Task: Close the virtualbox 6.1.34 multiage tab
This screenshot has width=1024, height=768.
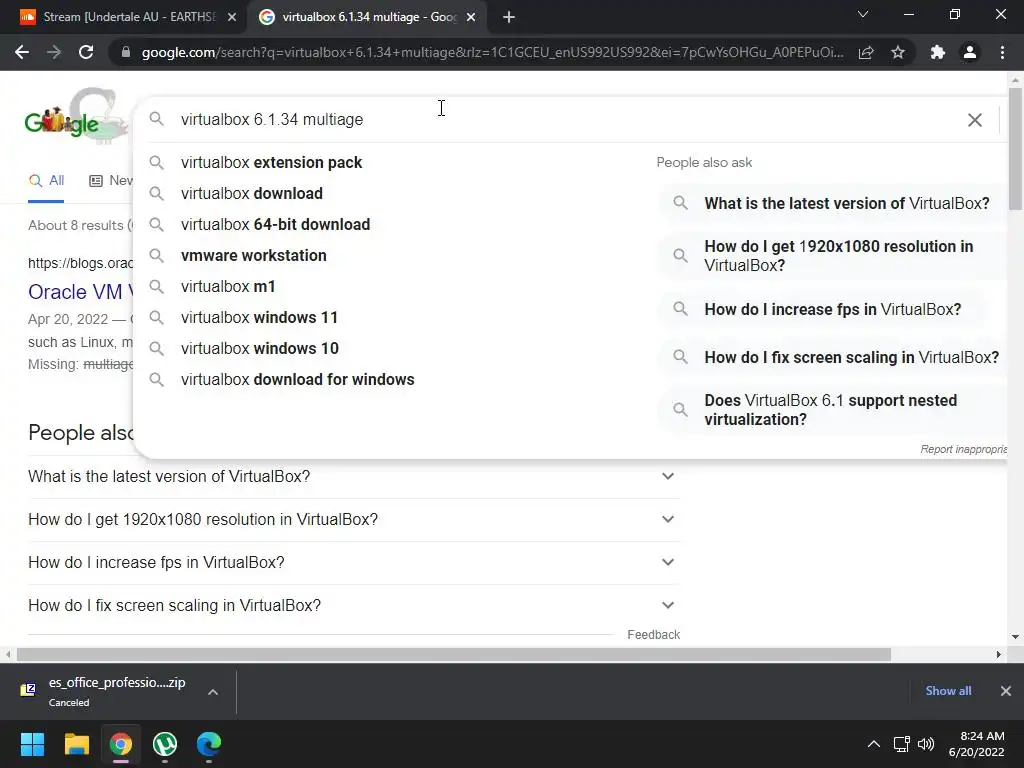Action: pyautogui.click(x=471, y=17)
